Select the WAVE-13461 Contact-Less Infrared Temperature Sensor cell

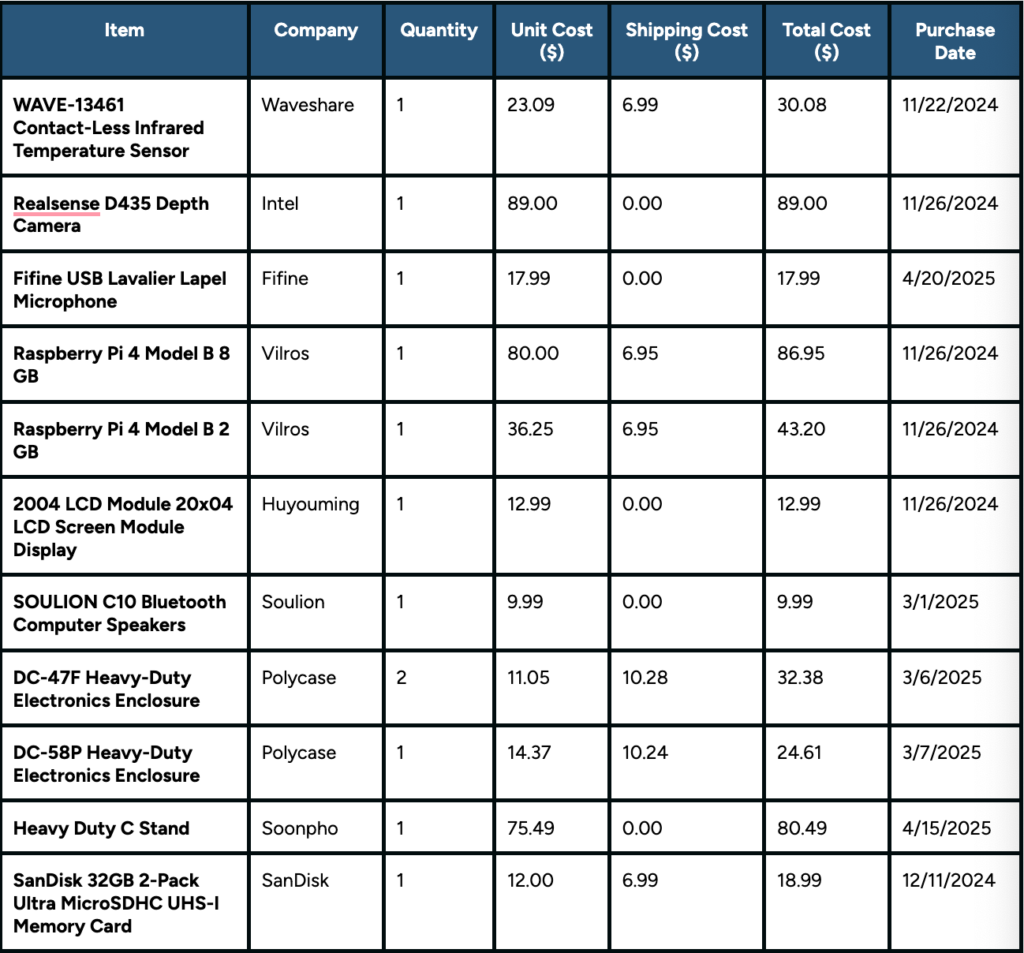pyautogui.click(x=124, y=127)
